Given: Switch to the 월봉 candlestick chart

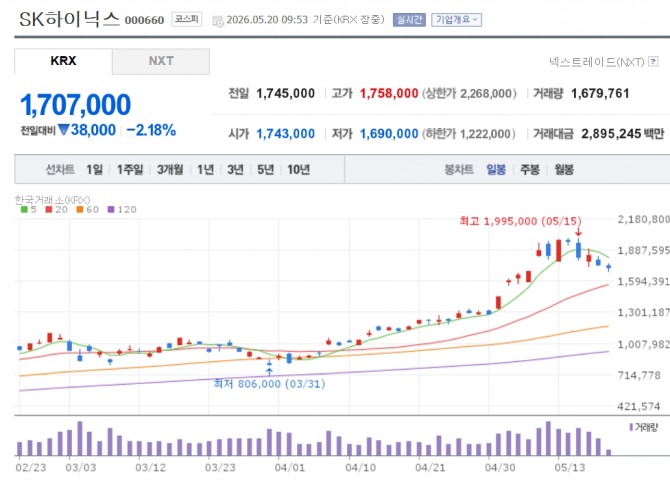Looking at the screenshot, I should [564, 170].
